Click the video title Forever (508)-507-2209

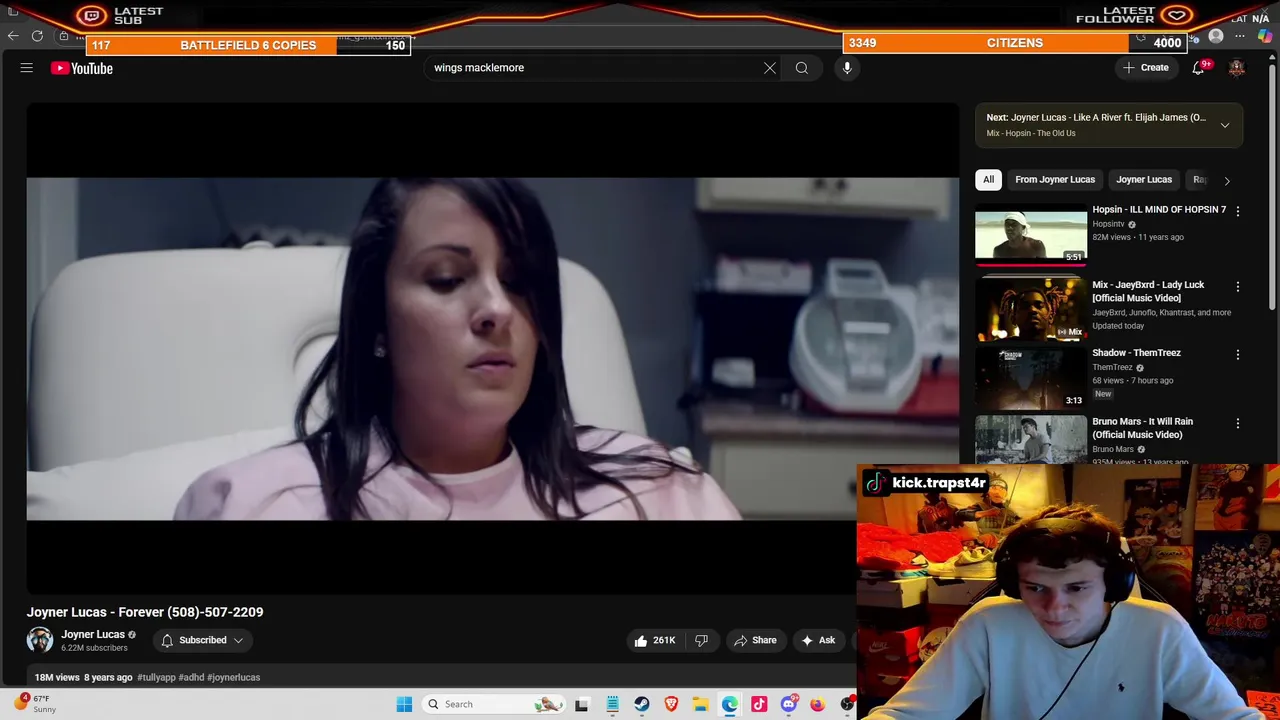click(x=145, y=612)
